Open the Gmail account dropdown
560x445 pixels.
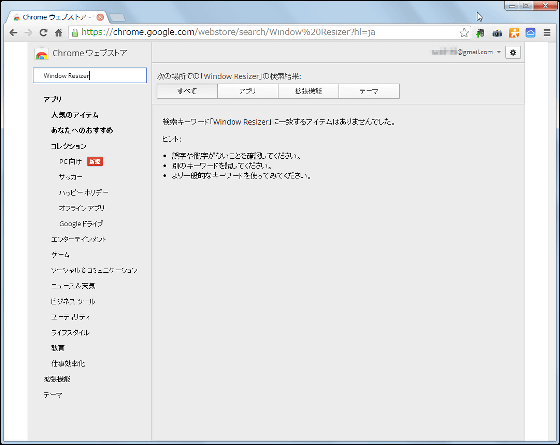pos(466,52)
